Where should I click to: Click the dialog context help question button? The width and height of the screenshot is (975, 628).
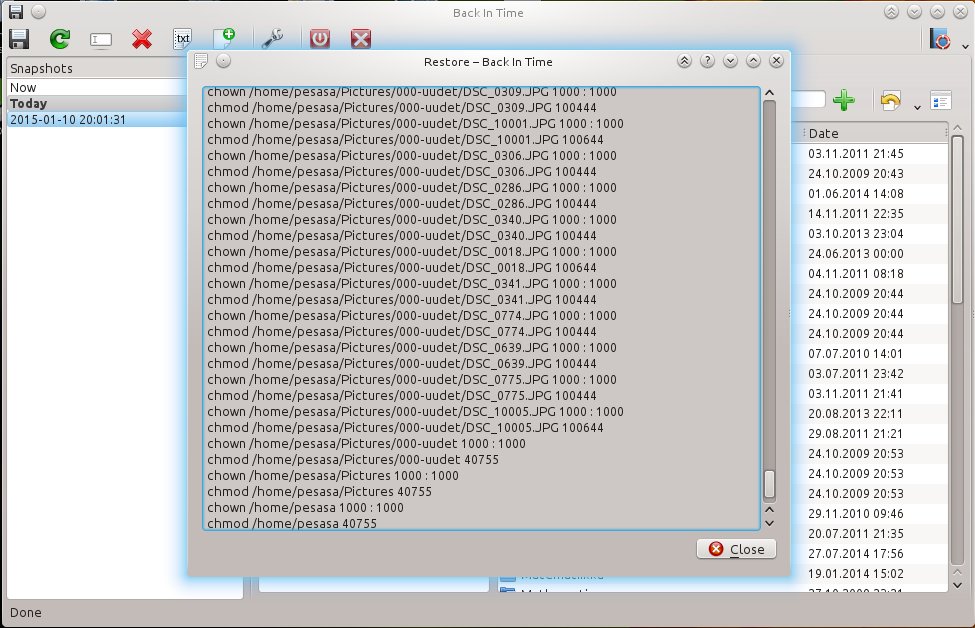click(707, 61)
